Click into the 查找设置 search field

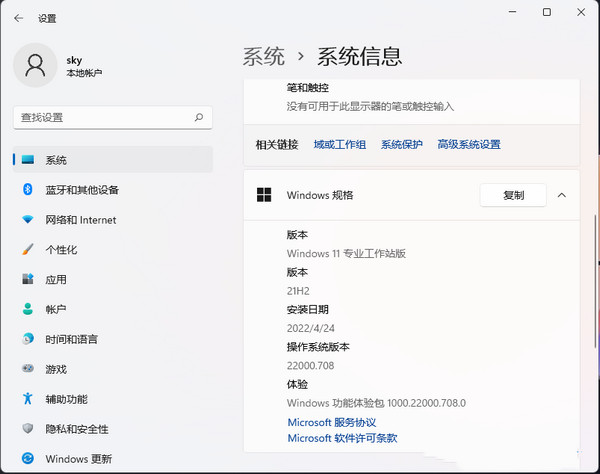click(x=113, y=117)
